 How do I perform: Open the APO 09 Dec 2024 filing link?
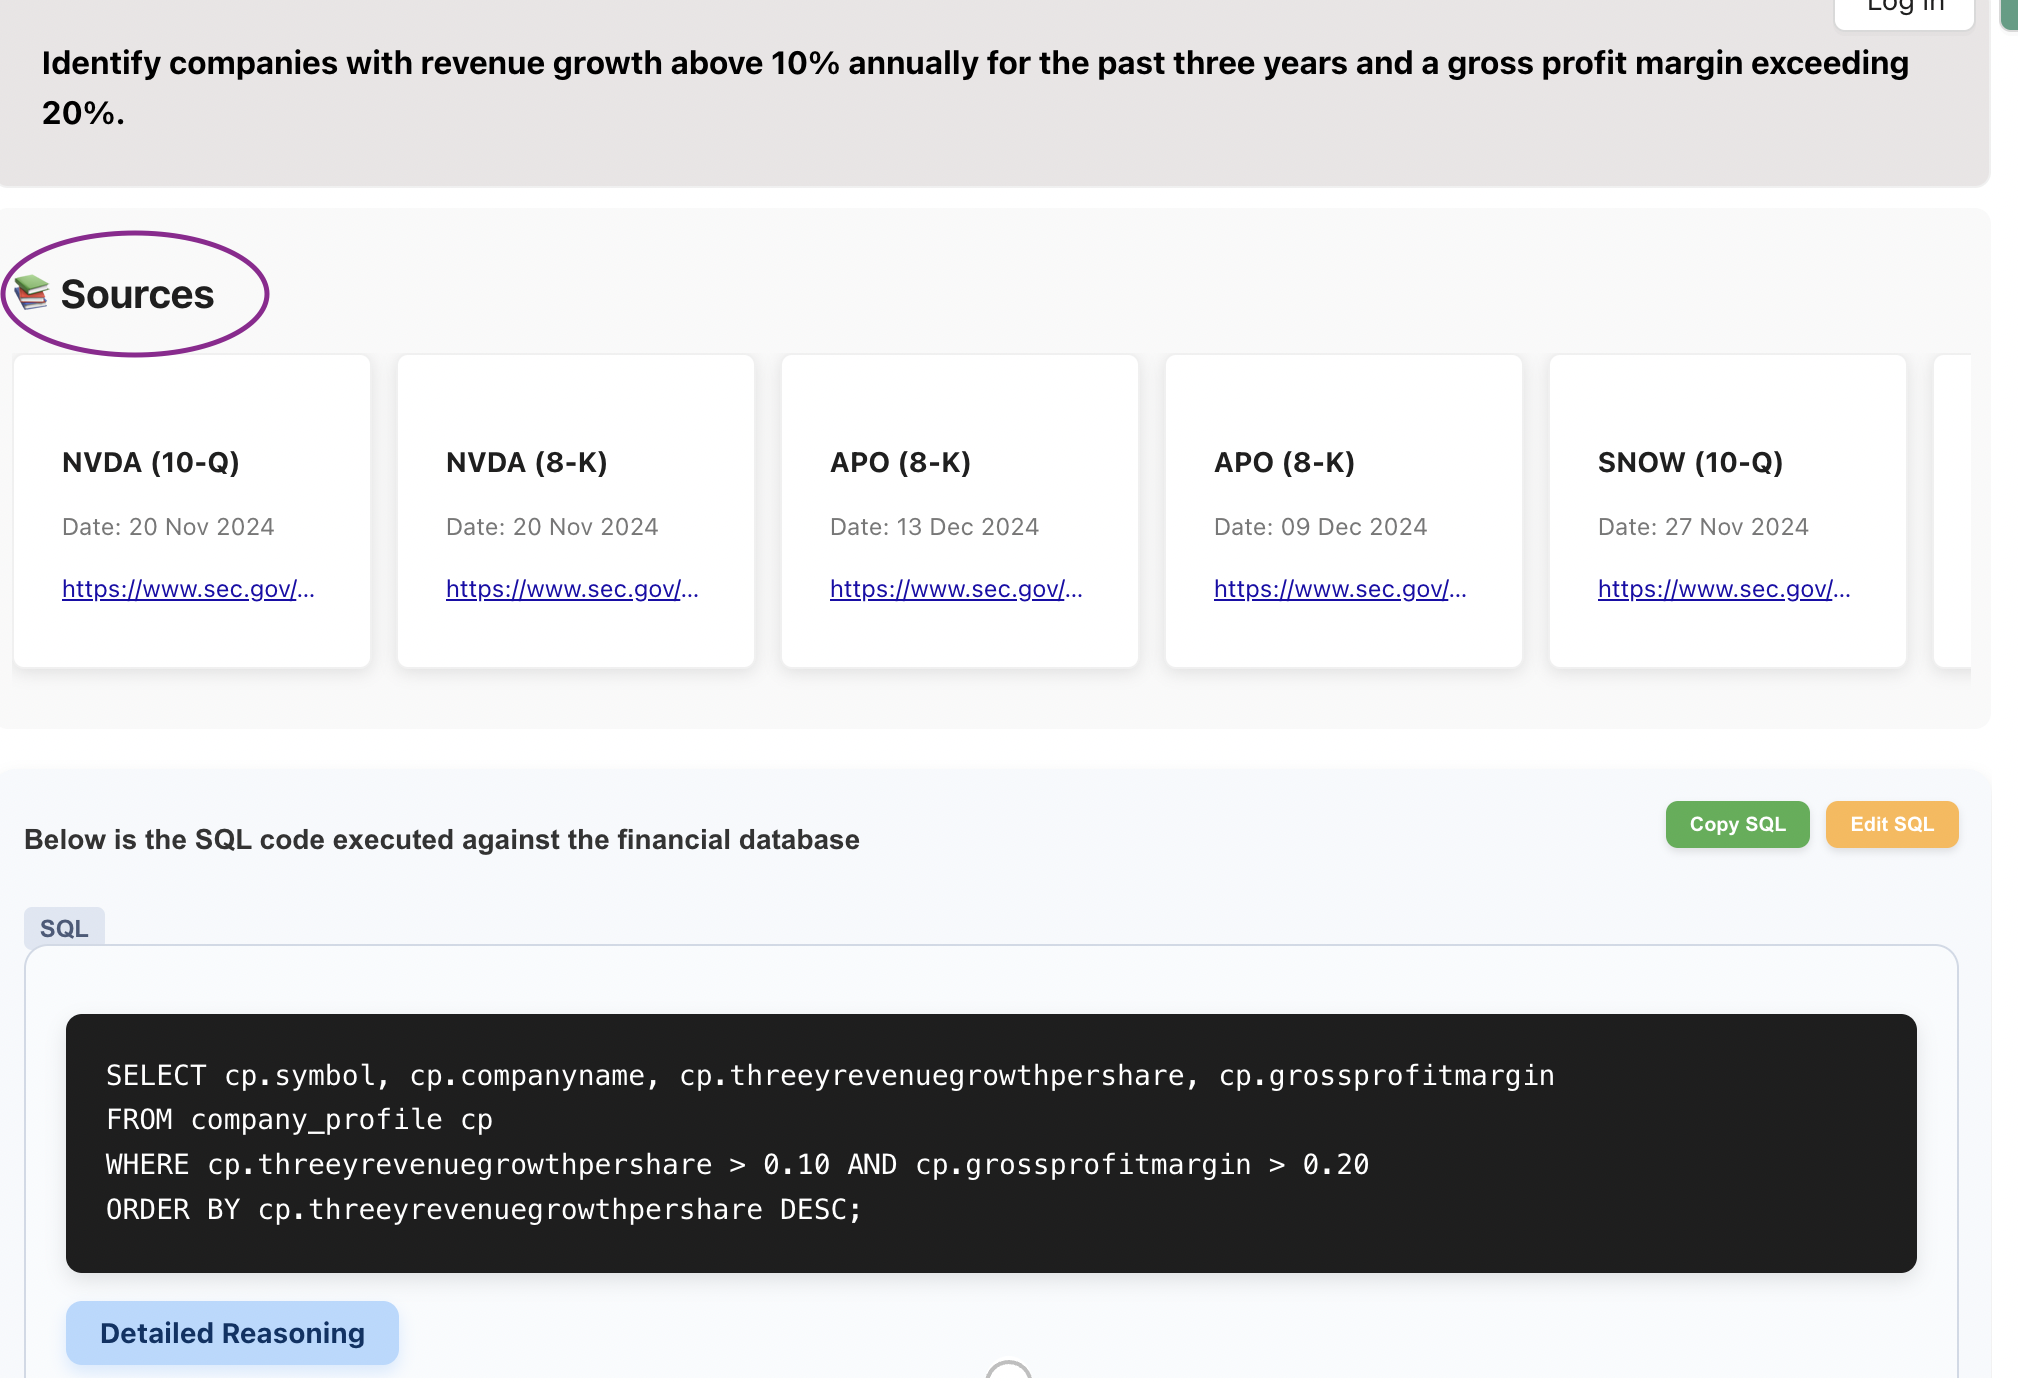pos(1340,589)
